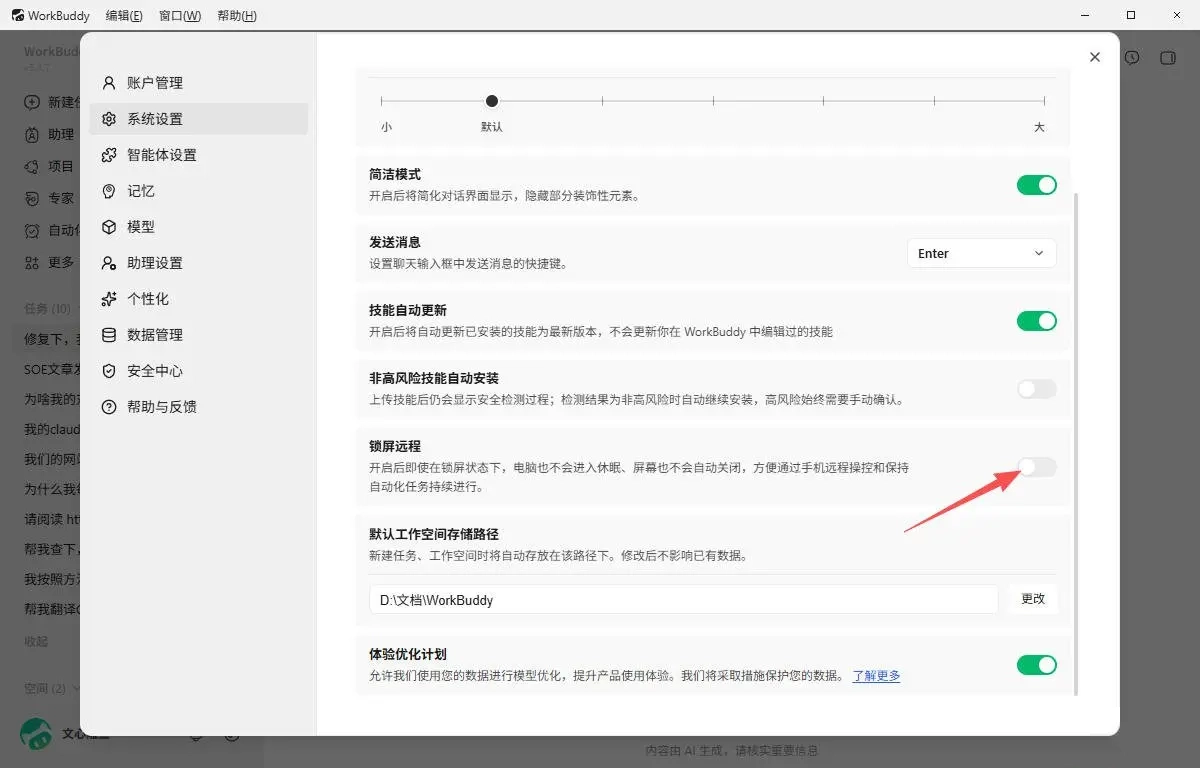The image size is (1200, 768).
Task: Click the 数据管理 database icon
Action: (109, 335)
